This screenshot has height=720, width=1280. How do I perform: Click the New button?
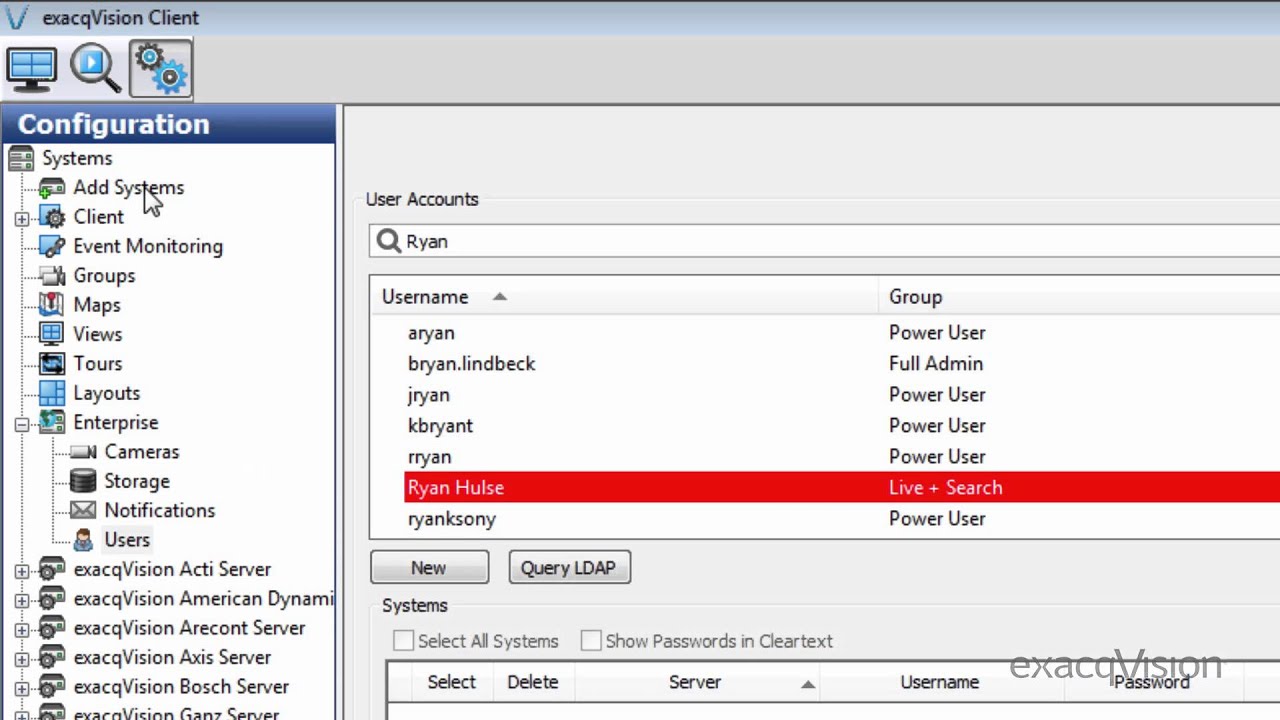pyautogui.click(x=429, y=567)
